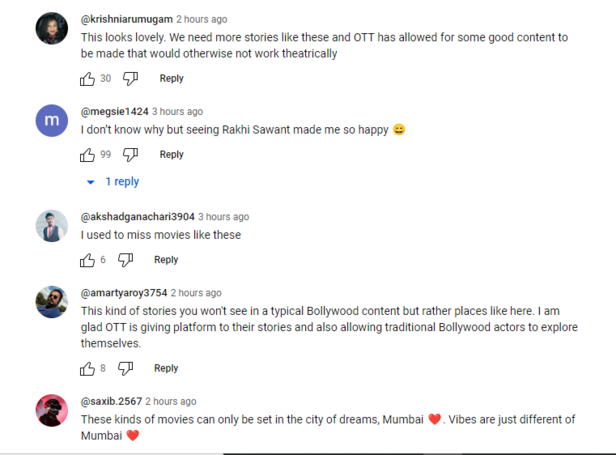Reply to the "I used to miss movies" comment

click(166, 260)
